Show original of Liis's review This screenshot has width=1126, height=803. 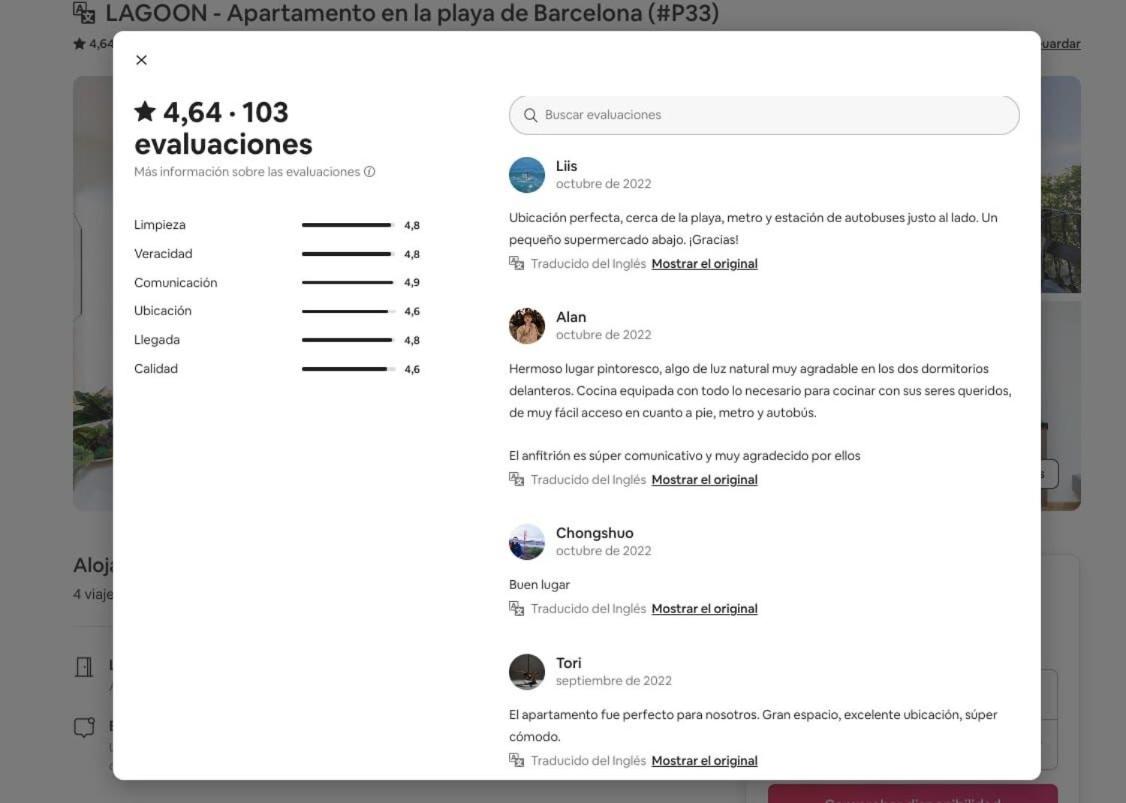point(704,264)
